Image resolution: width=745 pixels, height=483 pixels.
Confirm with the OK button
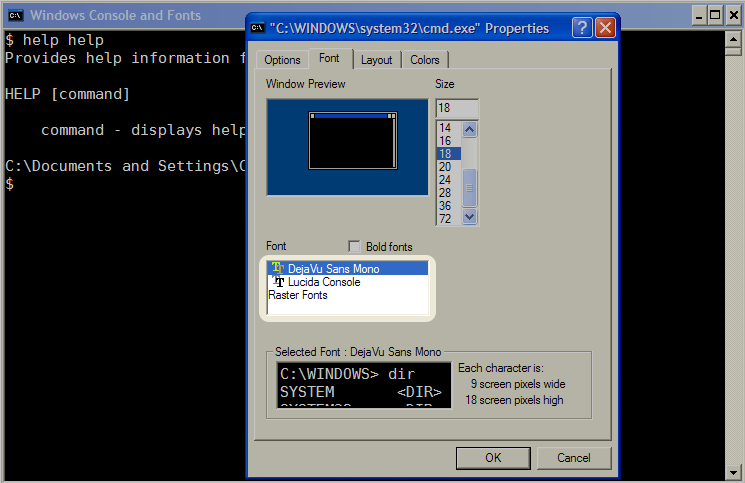pyautogui.click(x=493, y=458)
